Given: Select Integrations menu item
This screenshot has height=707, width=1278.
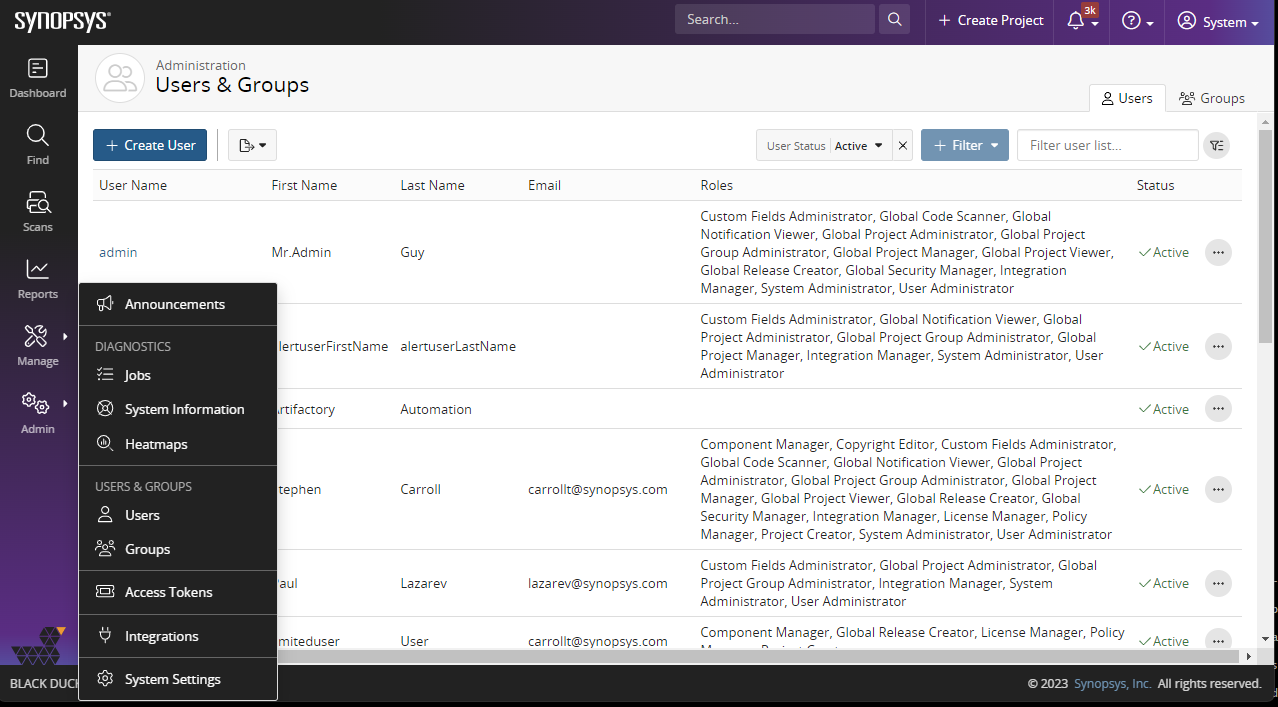Looking at the screenshot, I should 177,636.
